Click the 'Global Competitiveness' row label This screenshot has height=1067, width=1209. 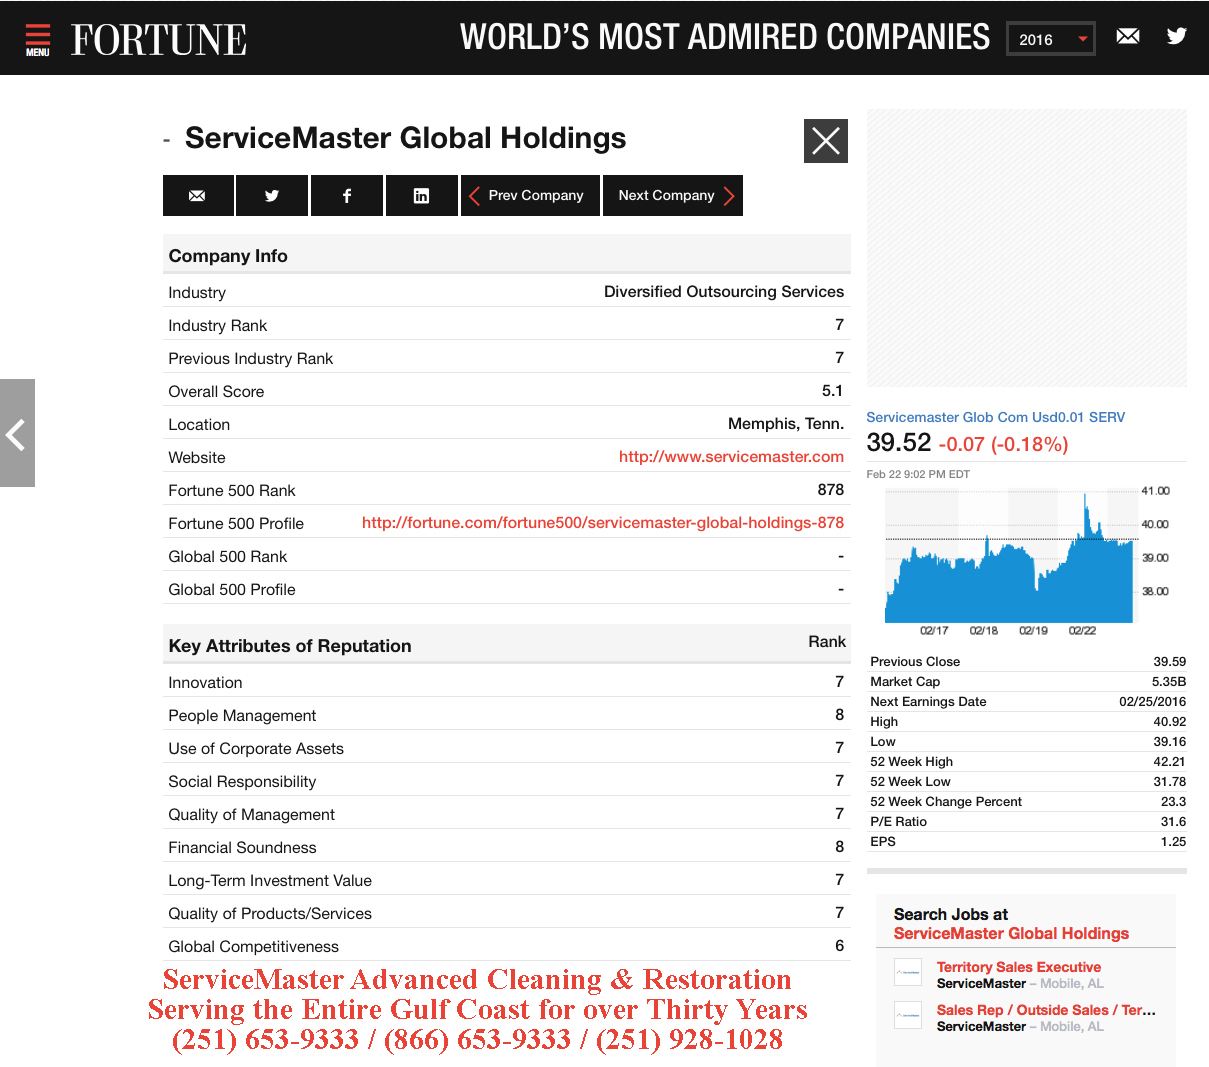pyautogui.click(x=254, y=947)
